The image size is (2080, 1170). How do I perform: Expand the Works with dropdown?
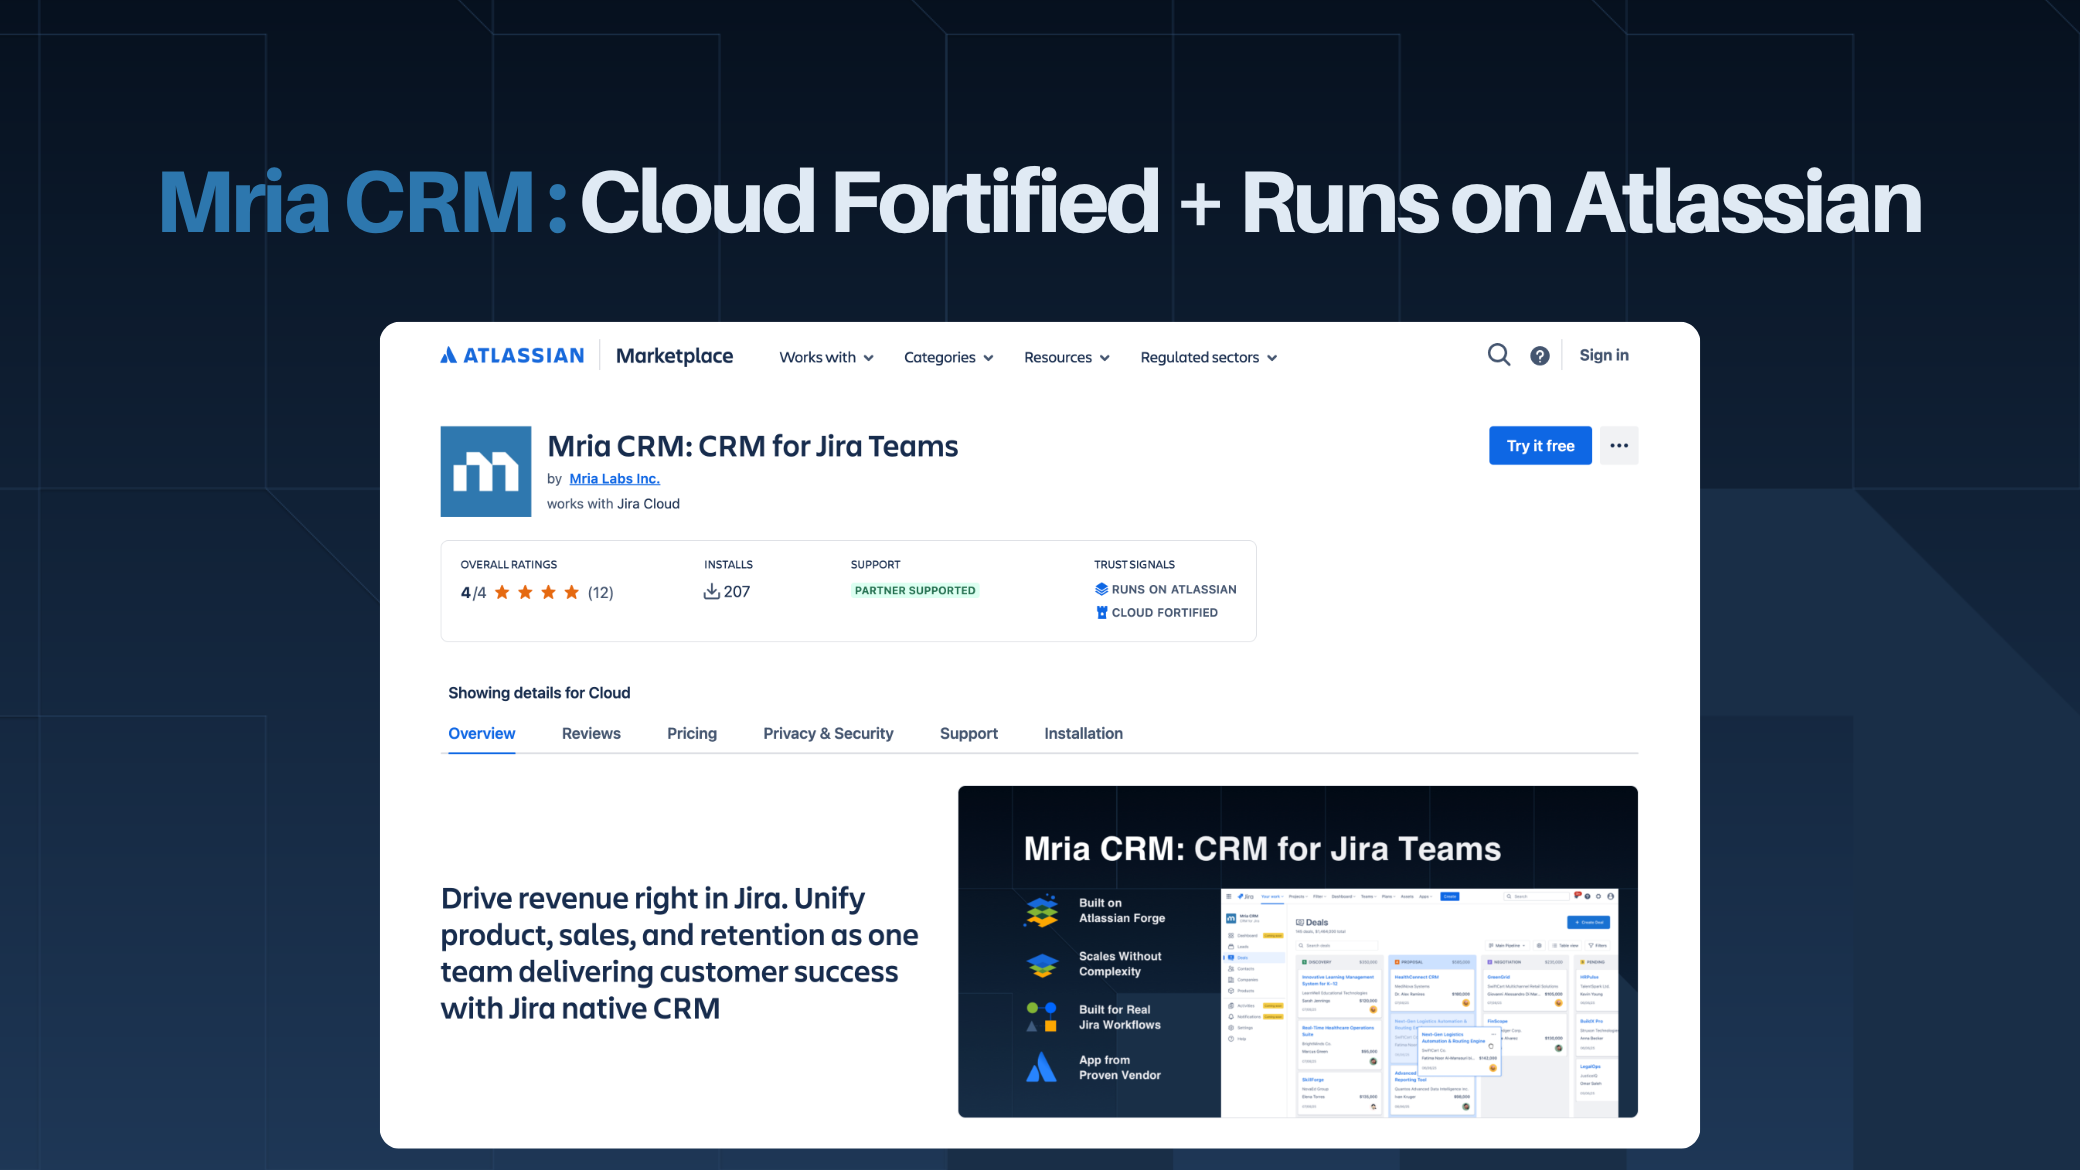pos(826,358)
